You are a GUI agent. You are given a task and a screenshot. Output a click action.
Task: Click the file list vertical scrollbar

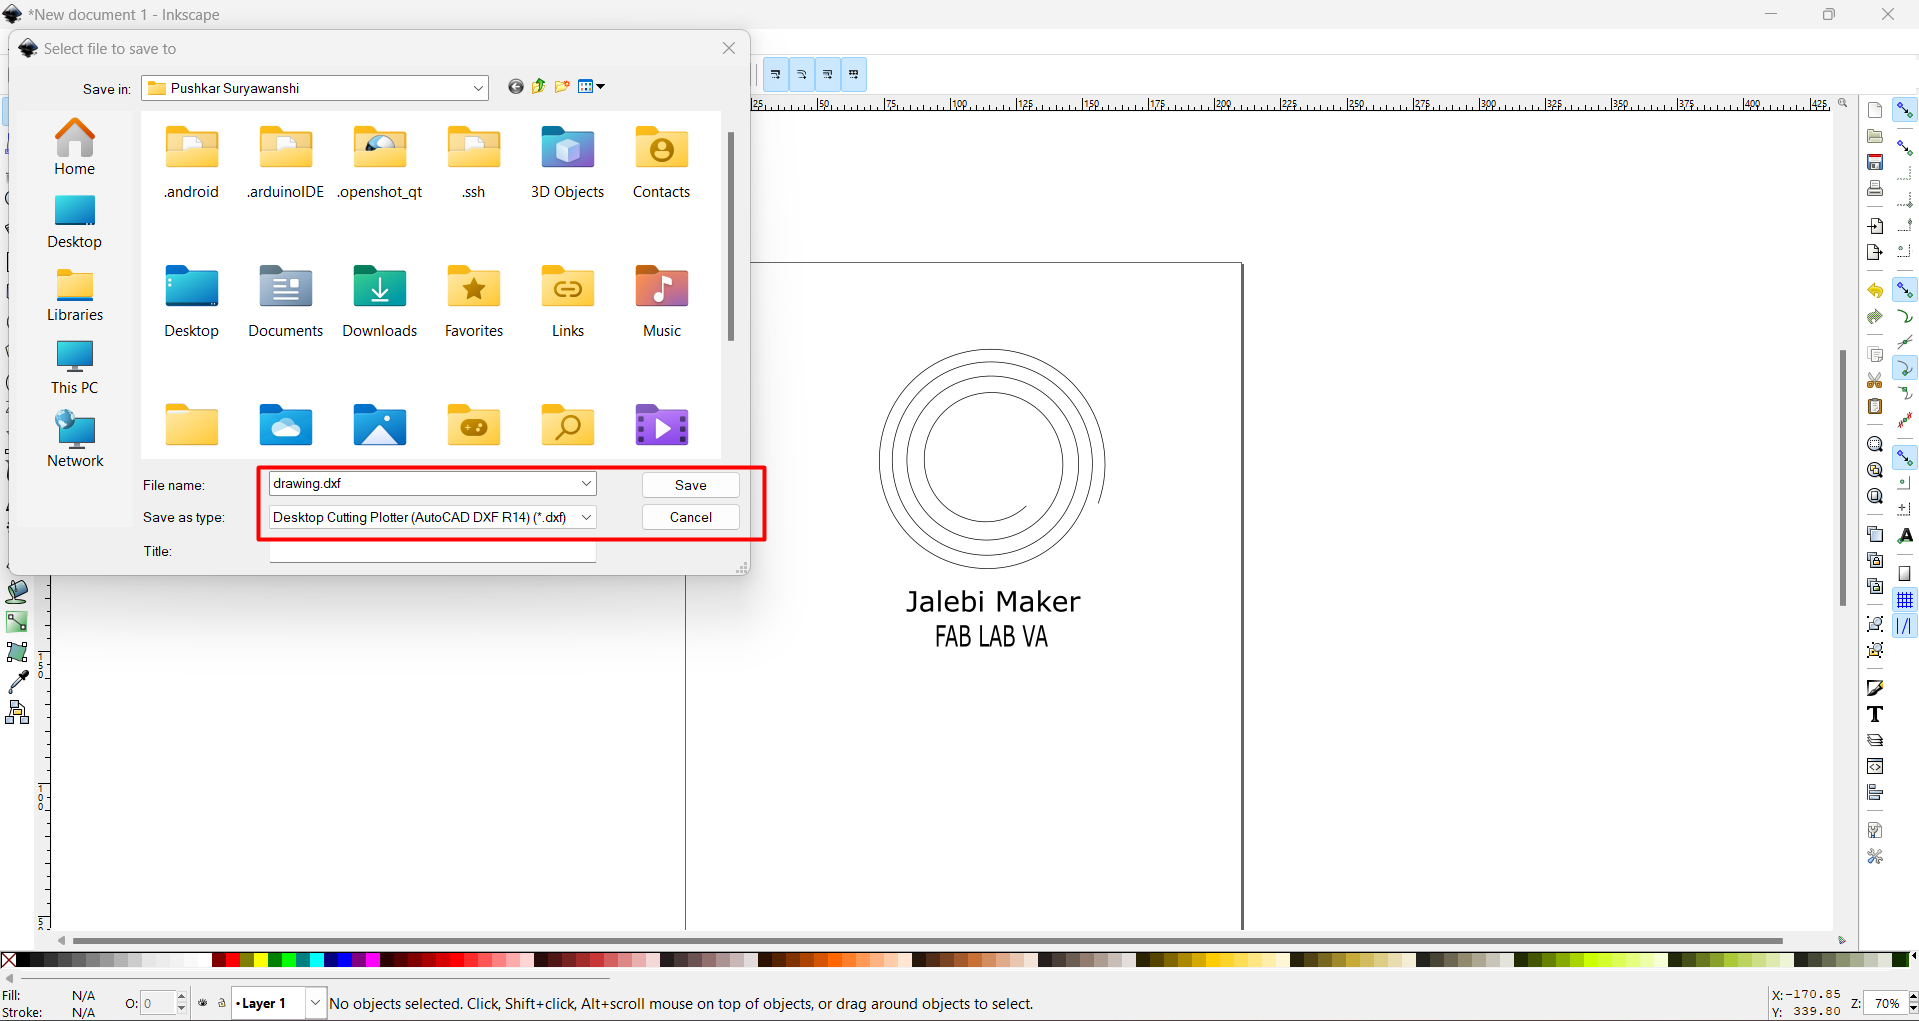click(731, 236)
